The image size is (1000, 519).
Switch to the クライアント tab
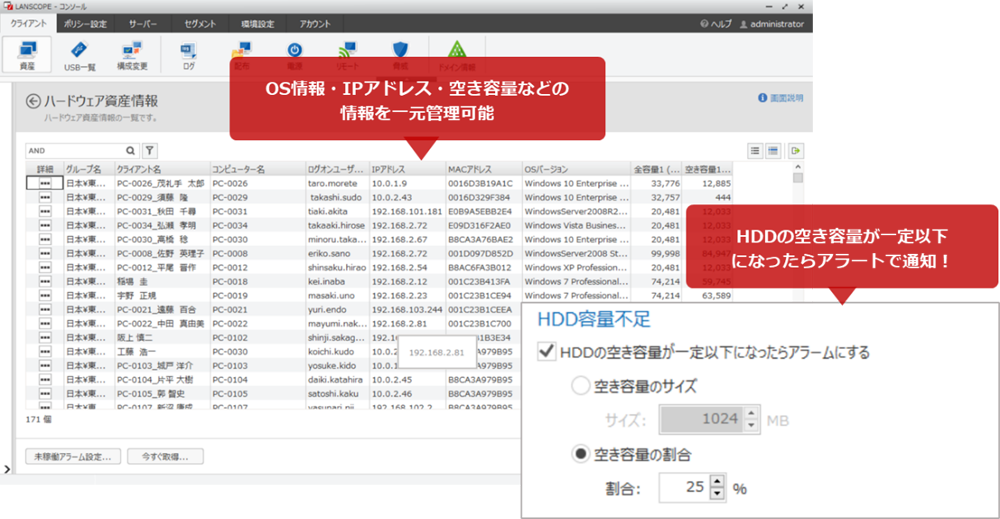tap(29, 24)
